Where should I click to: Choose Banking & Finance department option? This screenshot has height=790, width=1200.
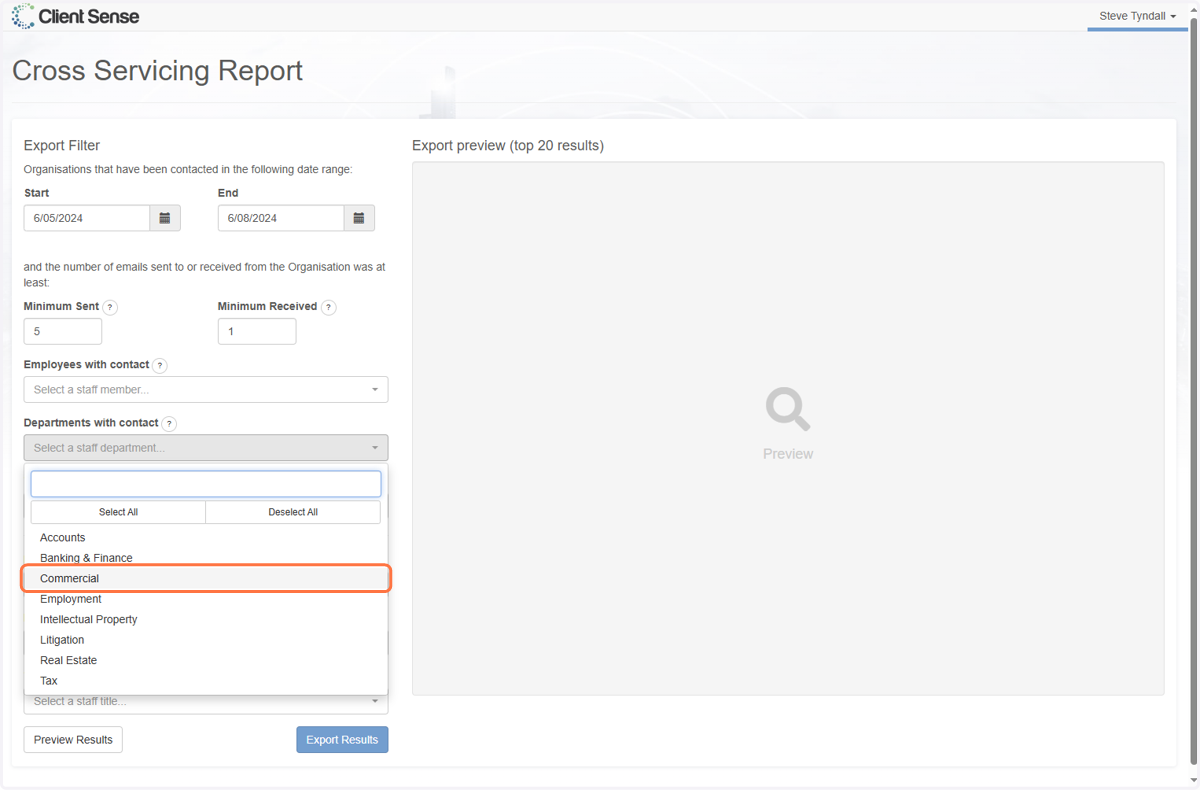(x=206, y=558)
